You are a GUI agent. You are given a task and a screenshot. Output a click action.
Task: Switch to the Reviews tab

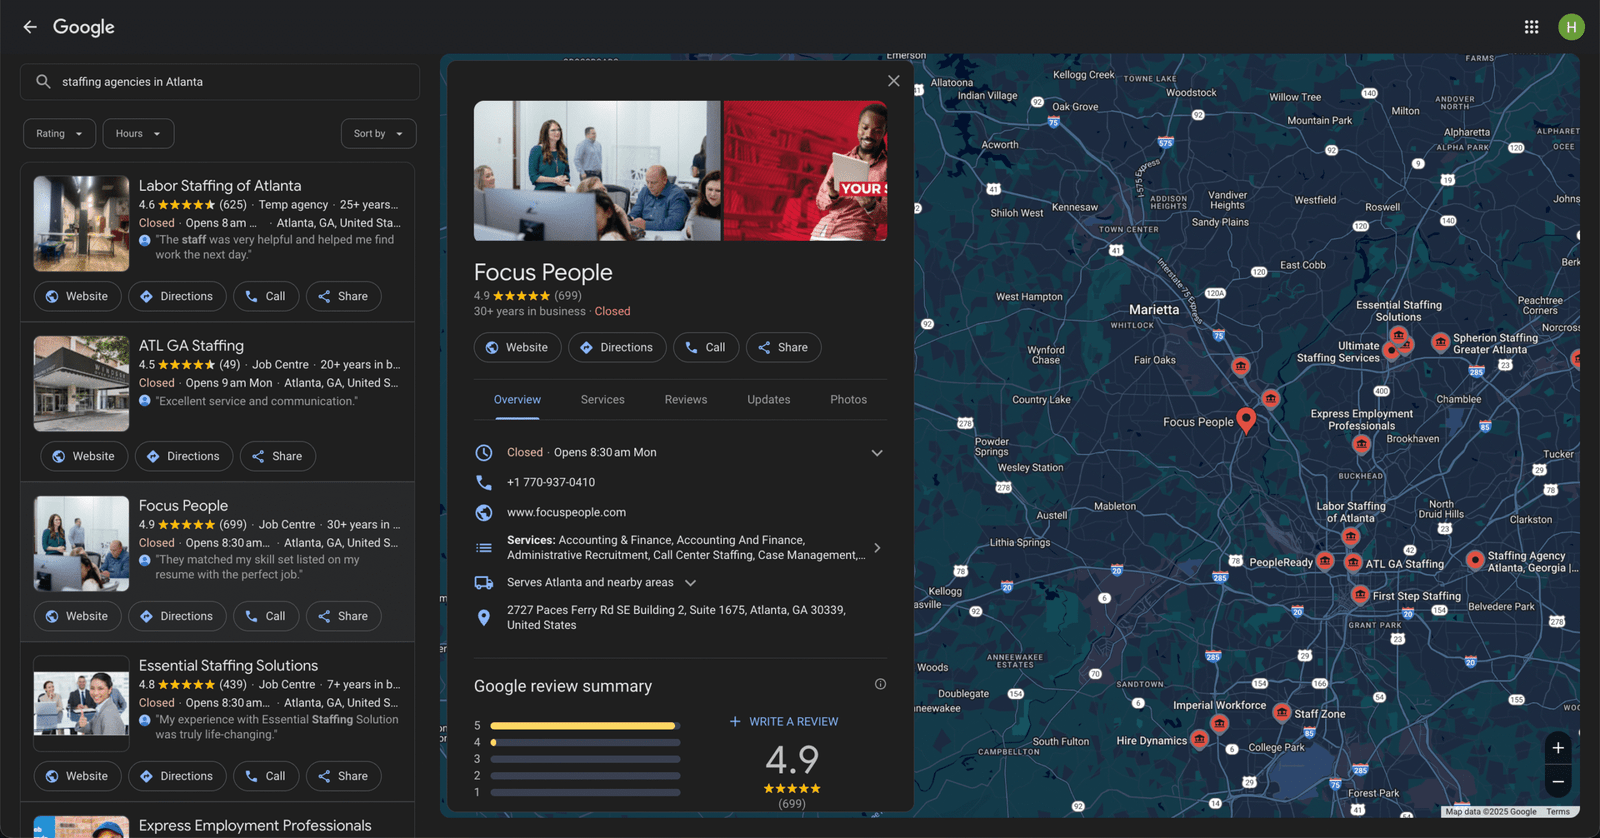pyautogui.click(x=686, y=400)
